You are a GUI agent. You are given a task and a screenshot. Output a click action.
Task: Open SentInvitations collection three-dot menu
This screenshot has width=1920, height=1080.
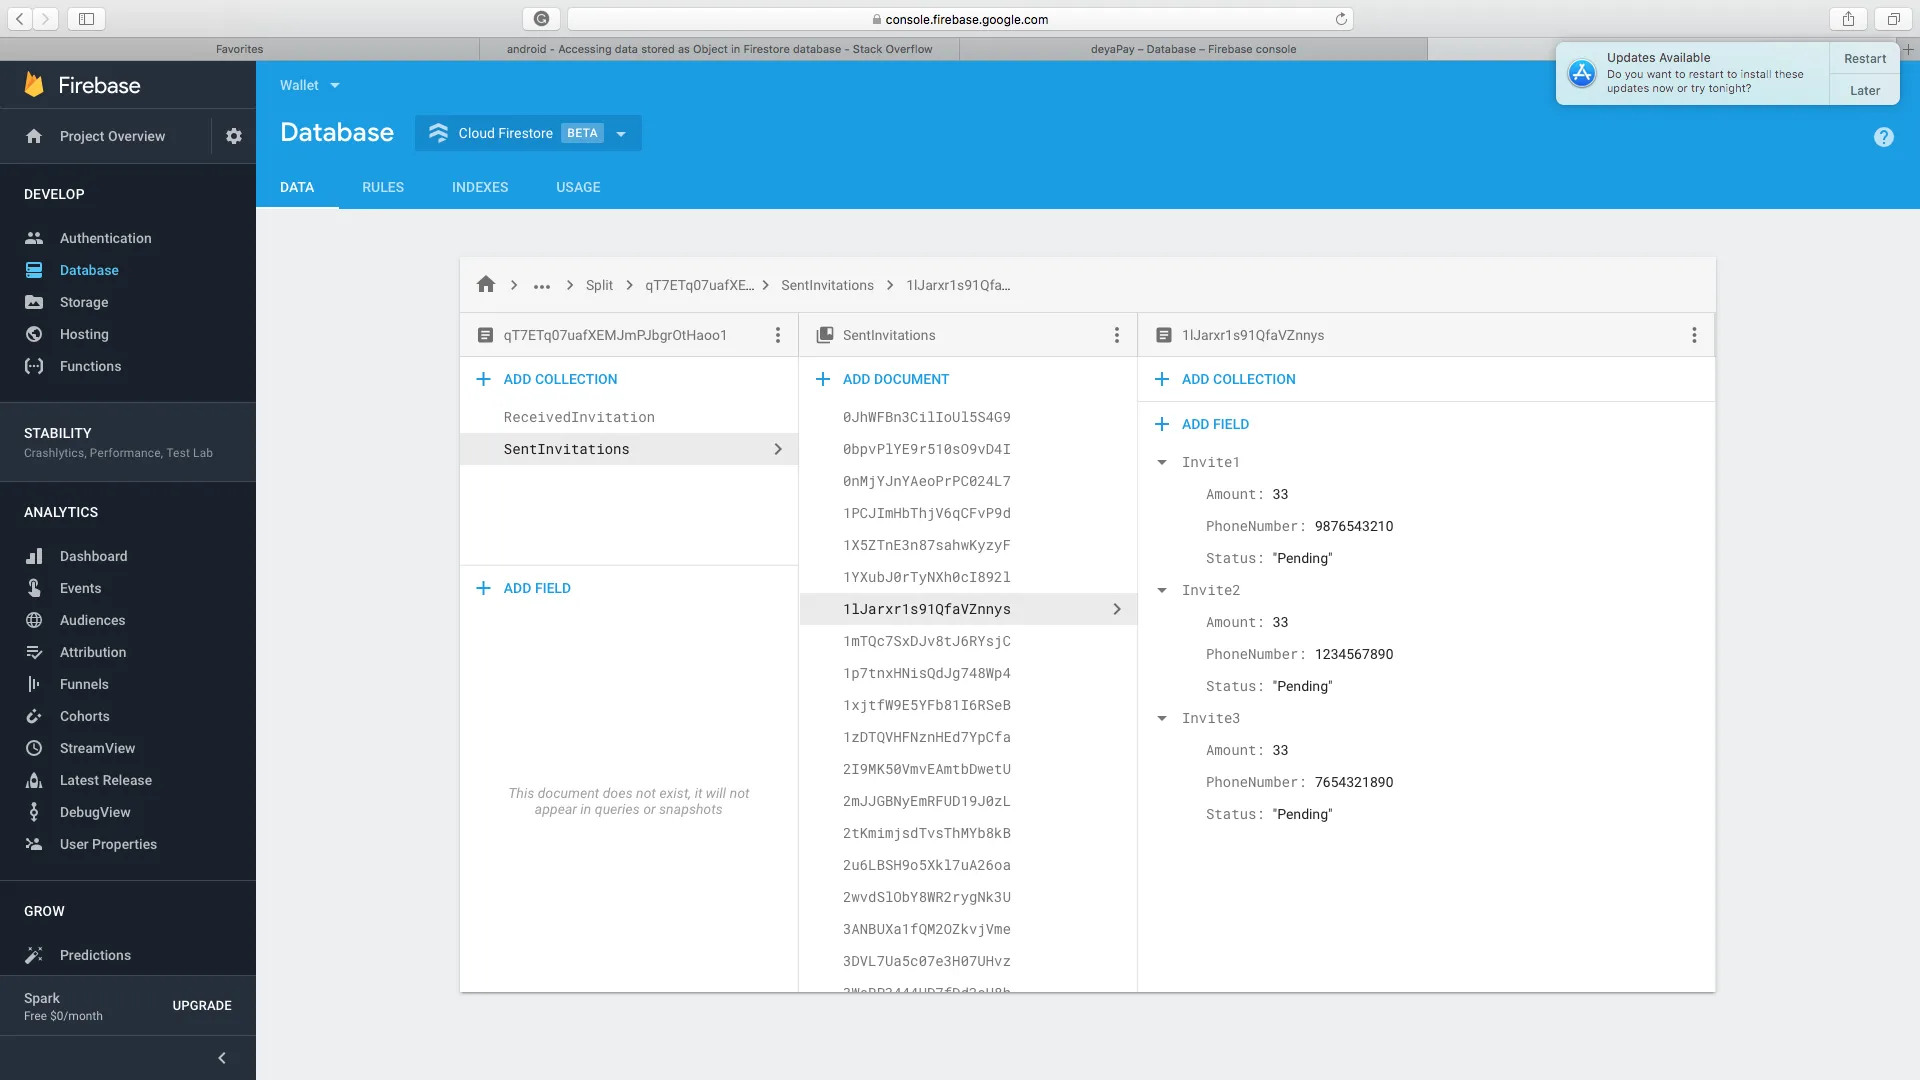click(1116, 335)
